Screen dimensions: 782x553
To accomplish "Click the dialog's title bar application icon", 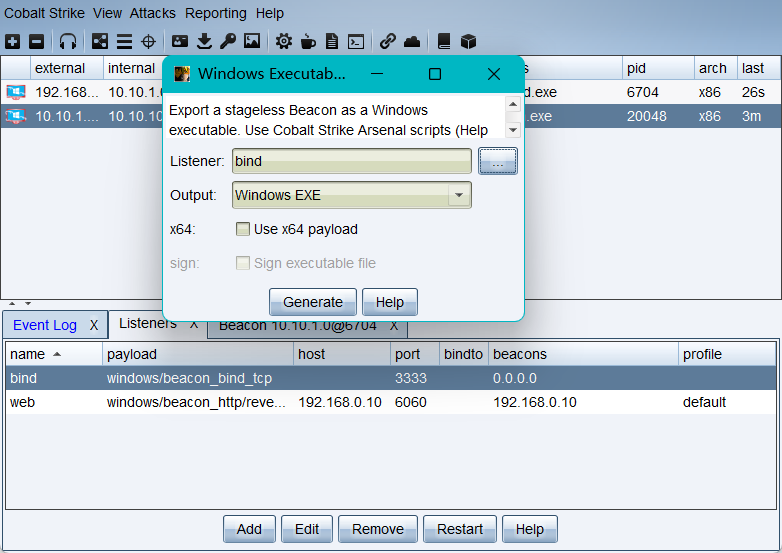I will [x=182, y=74].
